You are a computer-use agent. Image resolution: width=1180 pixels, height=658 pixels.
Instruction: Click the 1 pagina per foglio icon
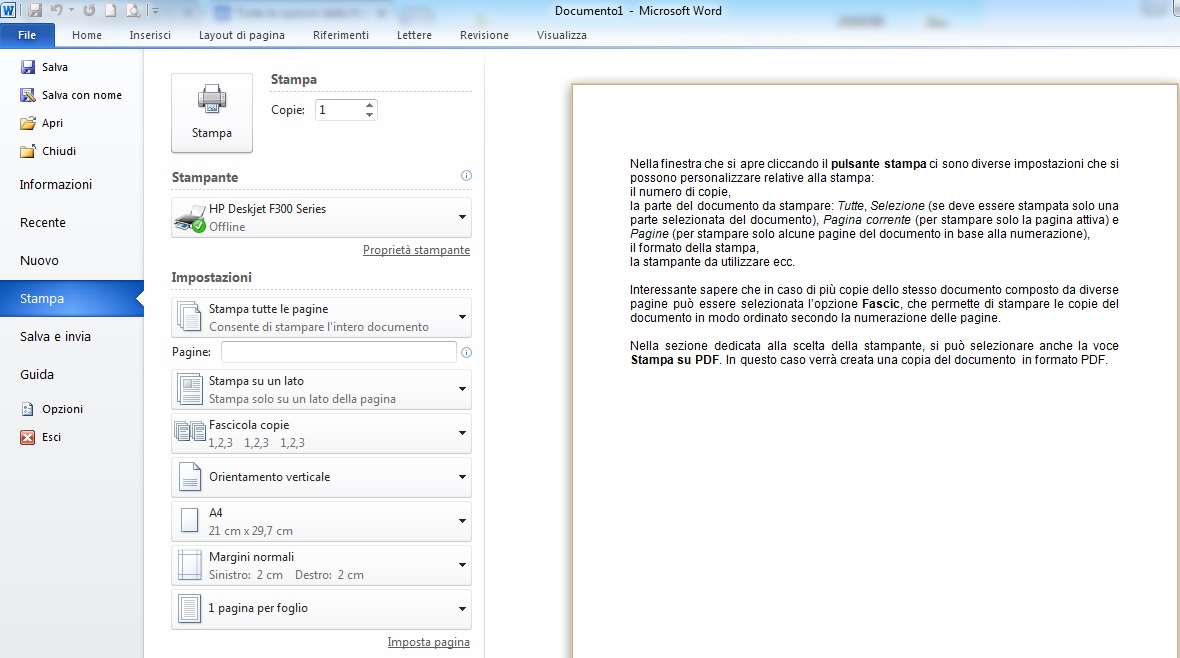190,609
